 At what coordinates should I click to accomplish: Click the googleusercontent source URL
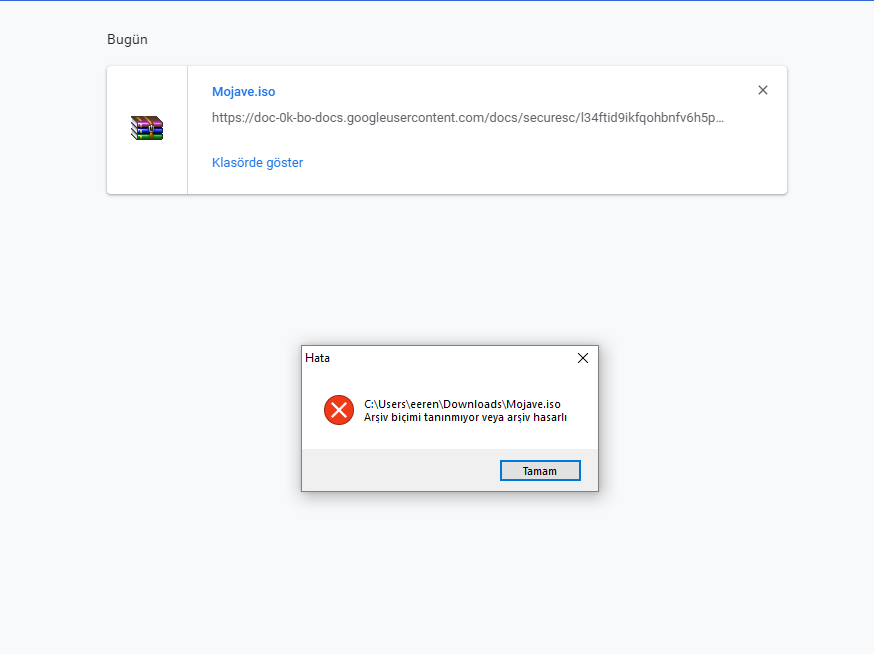(467, 118)
